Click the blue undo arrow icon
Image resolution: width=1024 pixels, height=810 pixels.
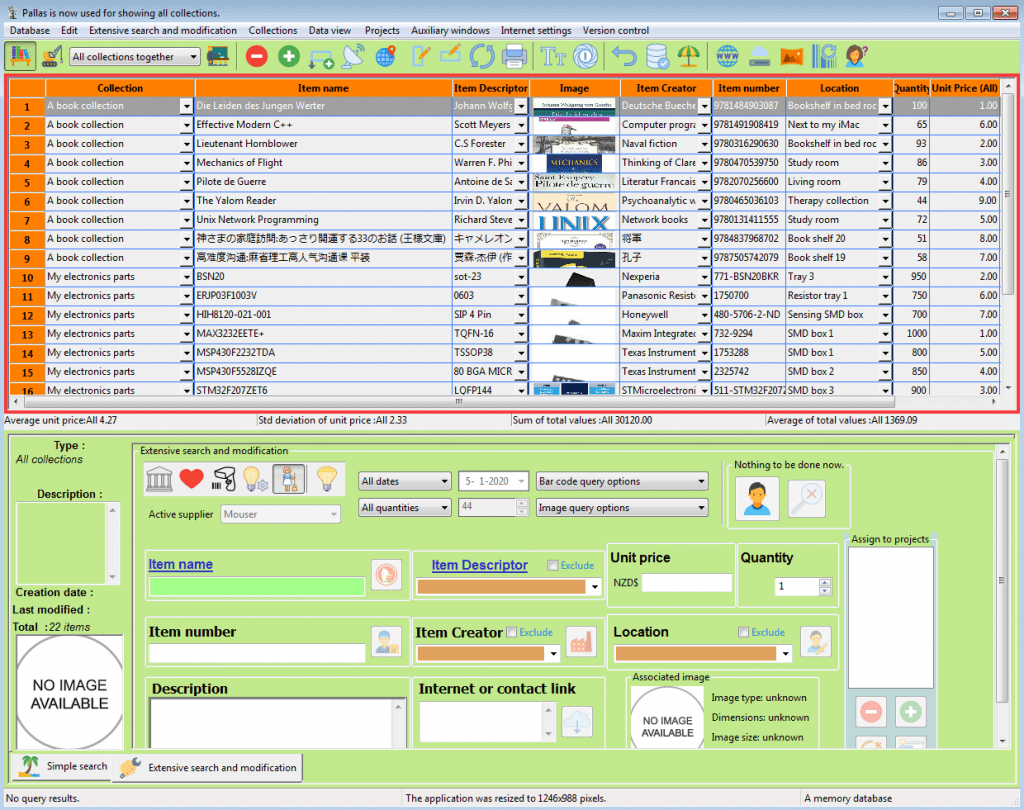[624, 56]
